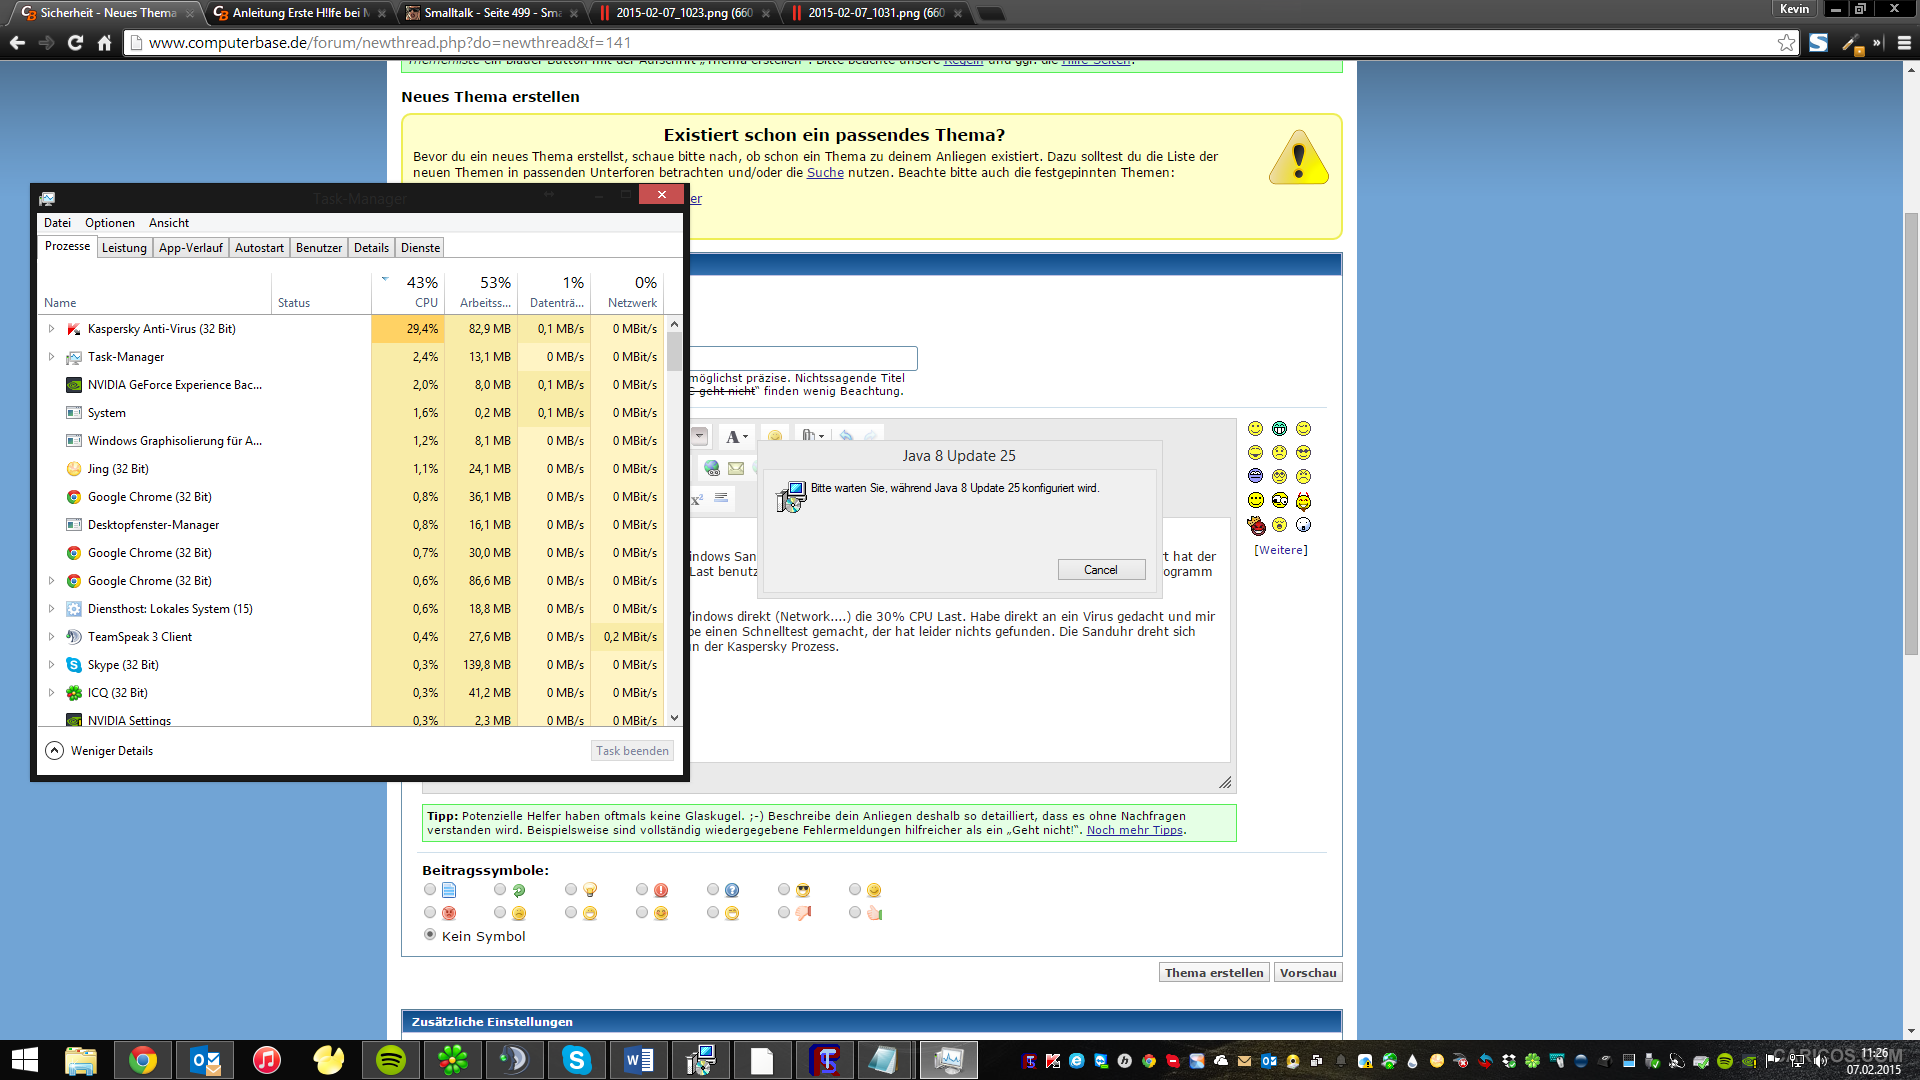The width and height of the screenshot is (1920, 1080).
Task: Expand the Kaspersky Anti-Virus process entry
Action: 51,328
